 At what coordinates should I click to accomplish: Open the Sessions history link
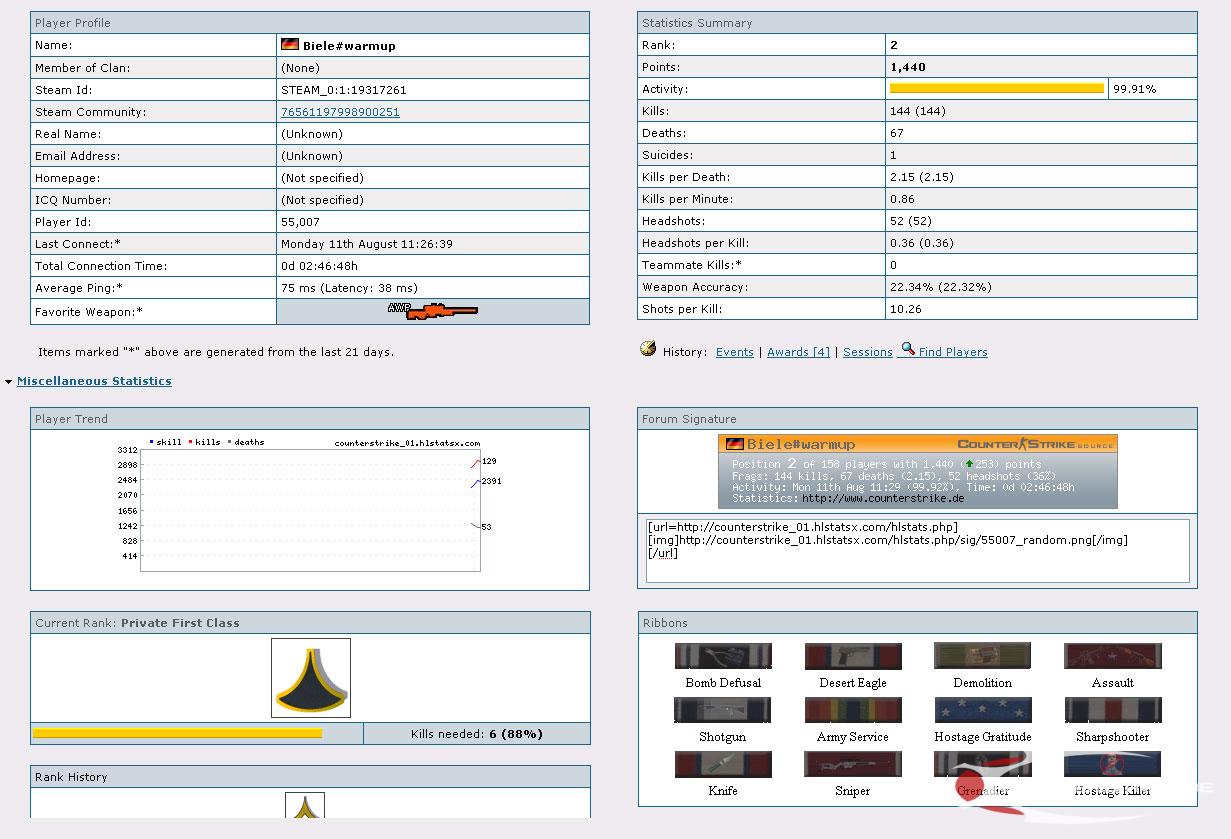(867, 352)
